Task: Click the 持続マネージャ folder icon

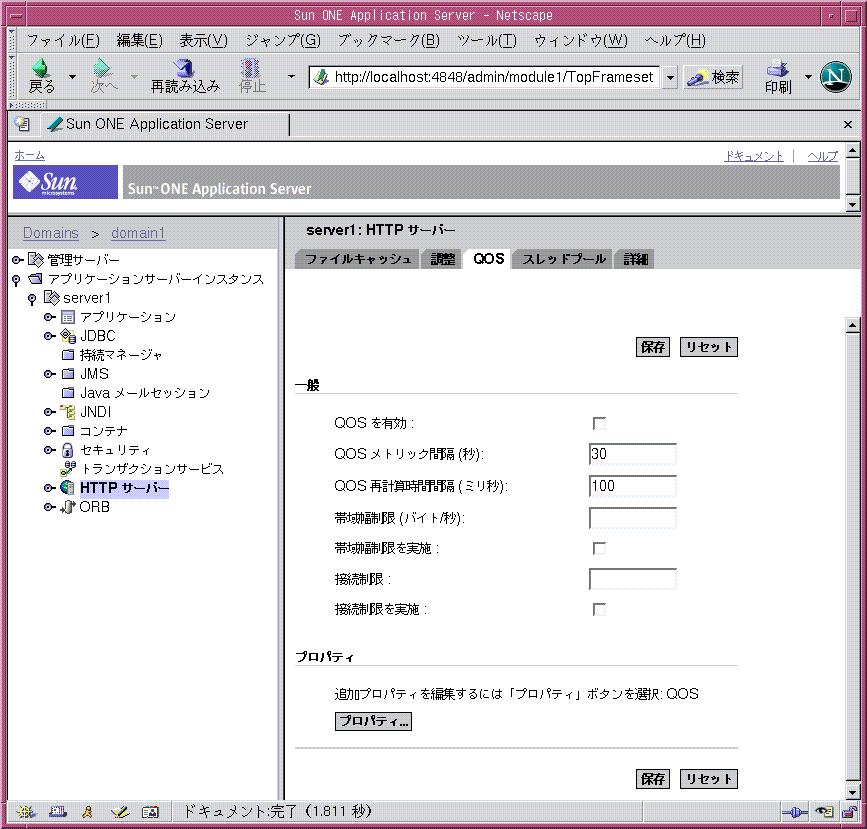Action: (x=68, y=354)
